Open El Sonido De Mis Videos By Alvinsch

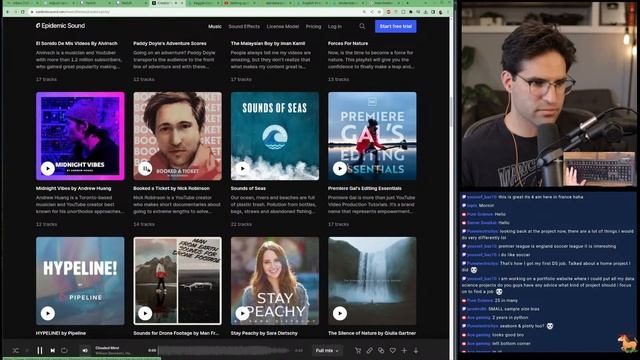pos(77,43)
